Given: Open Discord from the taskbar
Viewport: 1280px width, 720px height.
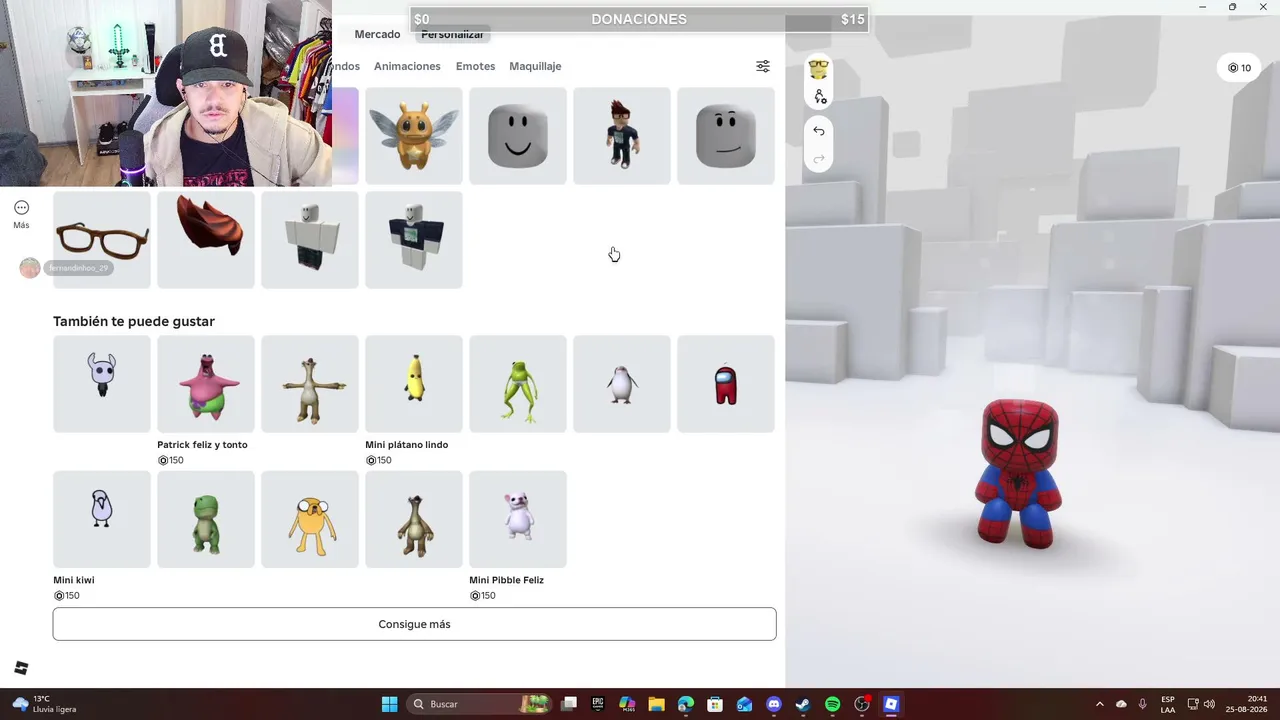Looking at the screenshot, I should 774,704.
